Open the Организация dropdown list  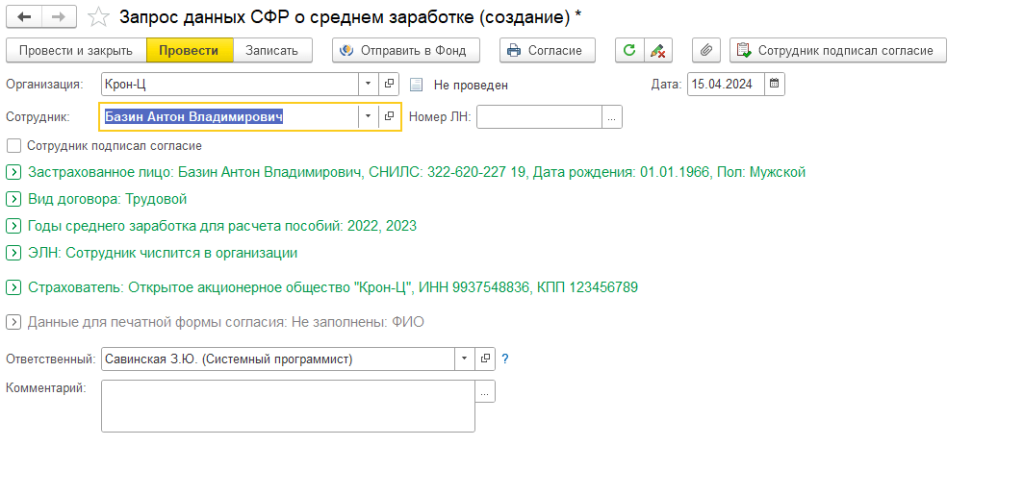(x=368, y=84)
